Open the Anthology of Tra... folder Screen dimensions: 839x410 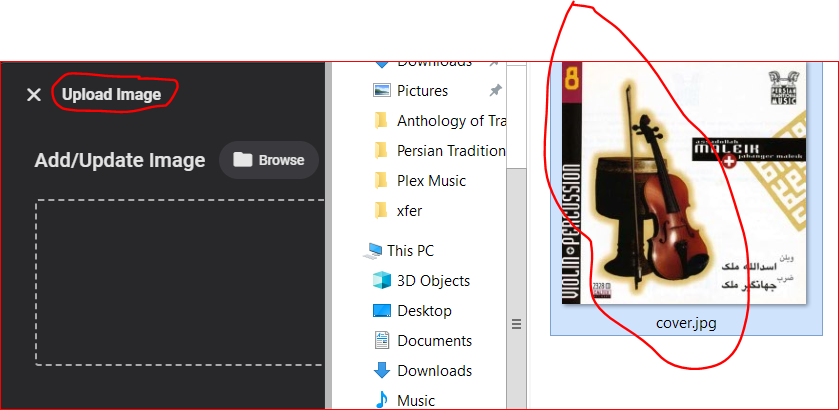tap(451, 121)
